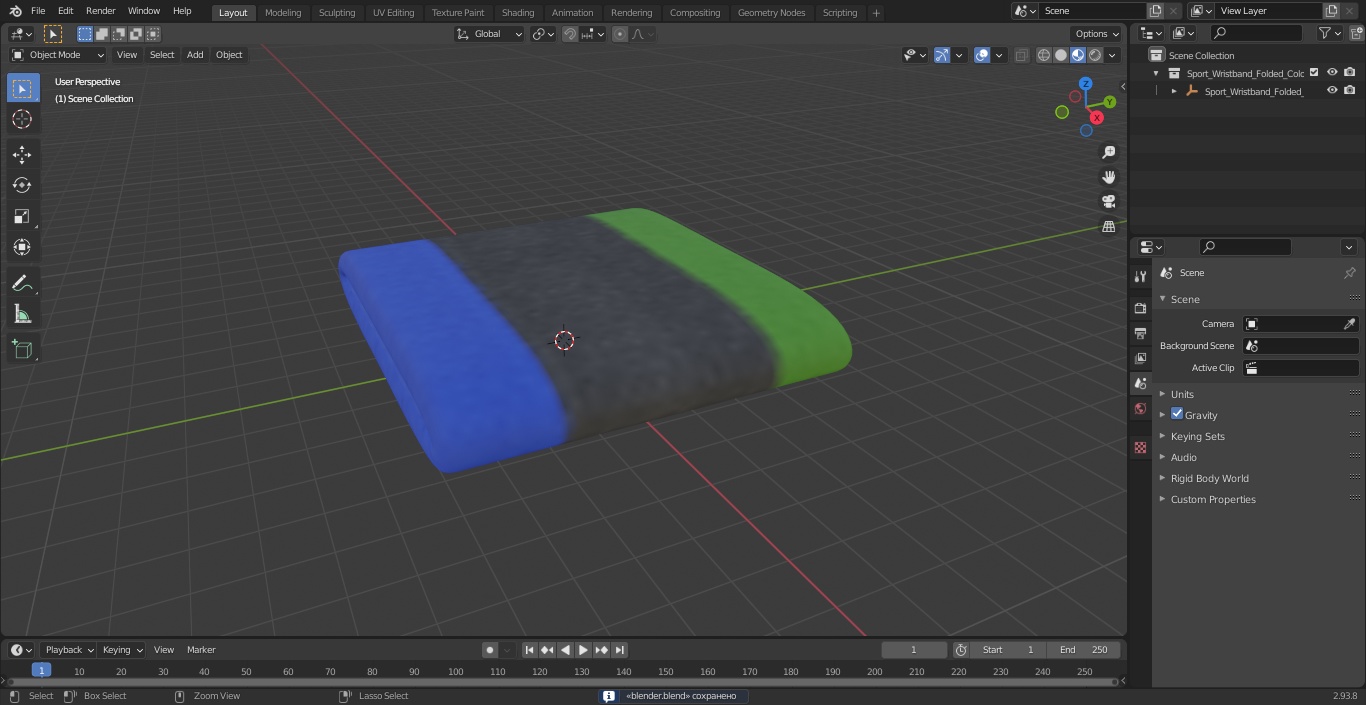
Task: Jump to the timeline end frame
Action: [x=619, y=650]
